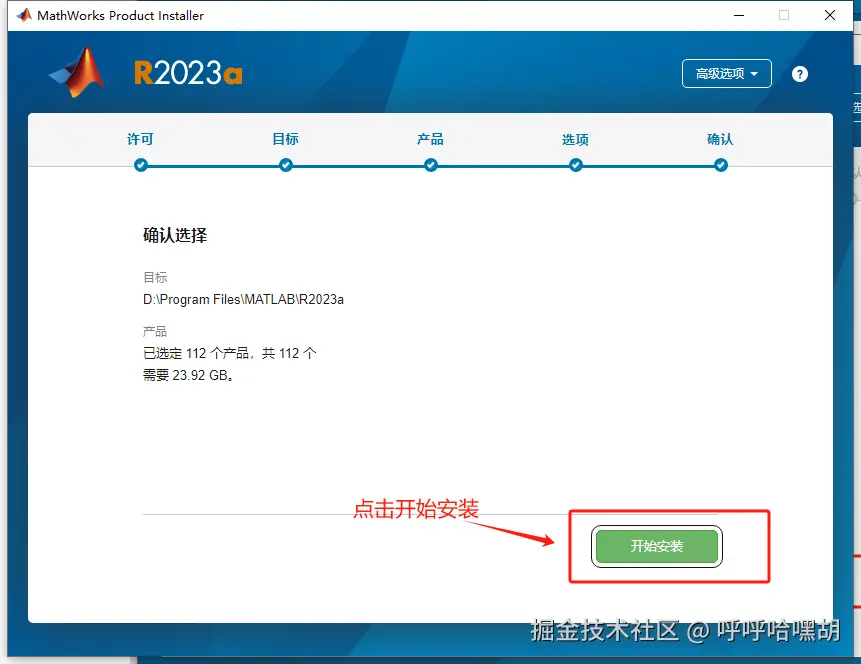Click the R2023a release label
The height and width of the screenshot is (664, 861).
[x=188, y=73]
